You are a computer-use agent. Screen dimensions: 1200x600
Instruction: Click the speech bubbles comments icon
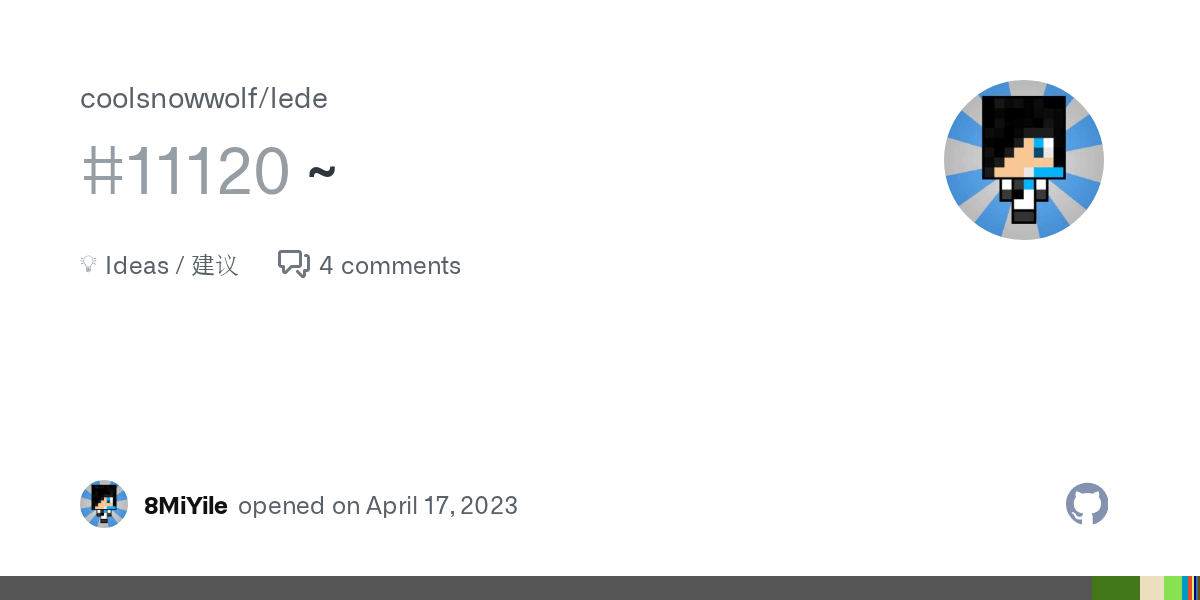(x=293, y=264)
